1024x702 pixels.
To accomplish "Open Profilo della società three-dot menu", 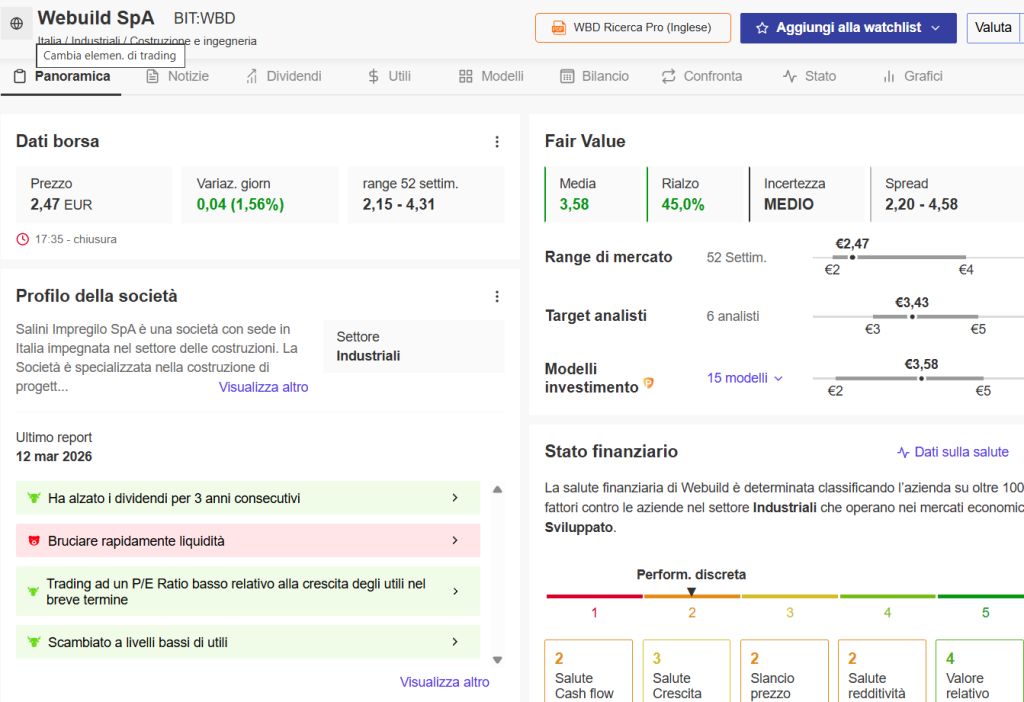I will click(497, 296).
